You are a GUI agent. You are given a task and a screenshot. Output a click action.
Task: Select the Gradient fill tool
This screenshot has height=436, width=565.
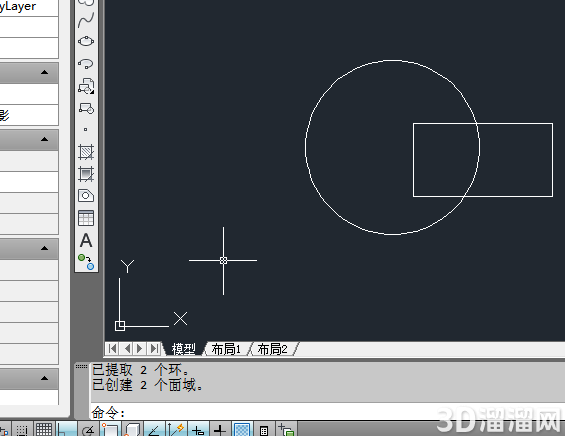pyautogui.click(x=86, y=174)
